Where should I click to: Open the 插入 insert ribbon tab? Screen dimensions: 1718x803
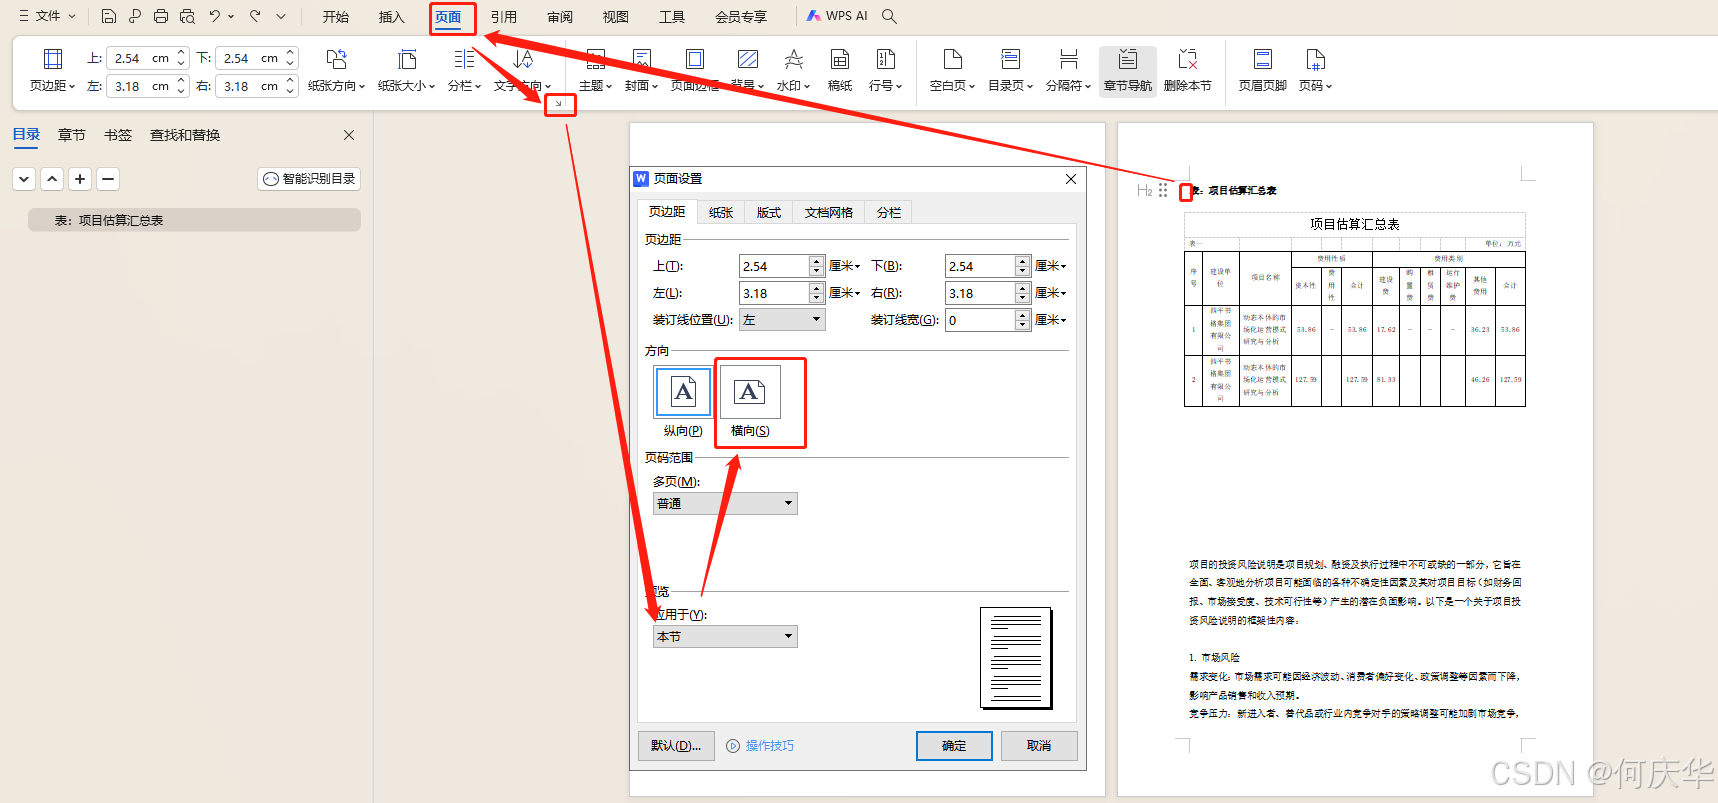point(391,17)
